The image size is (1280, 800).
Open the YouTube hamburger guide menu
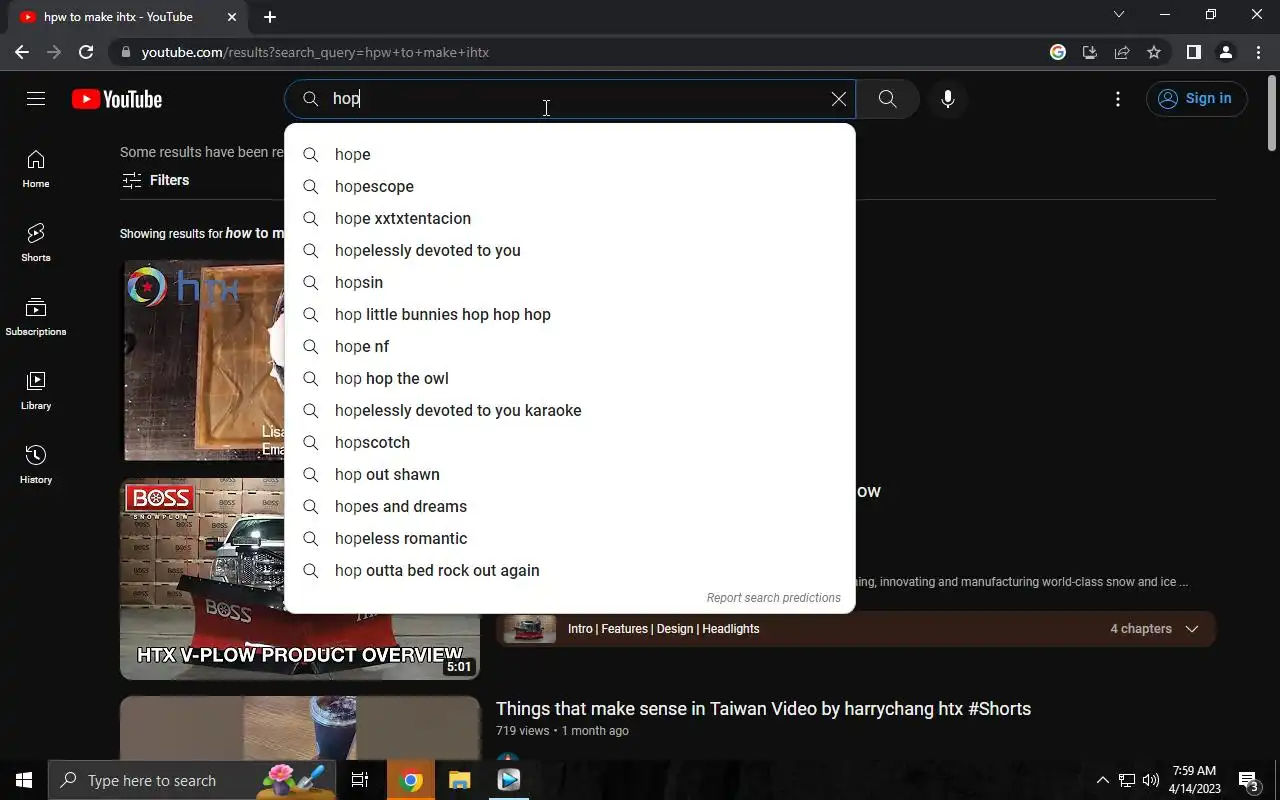(36, 99)
